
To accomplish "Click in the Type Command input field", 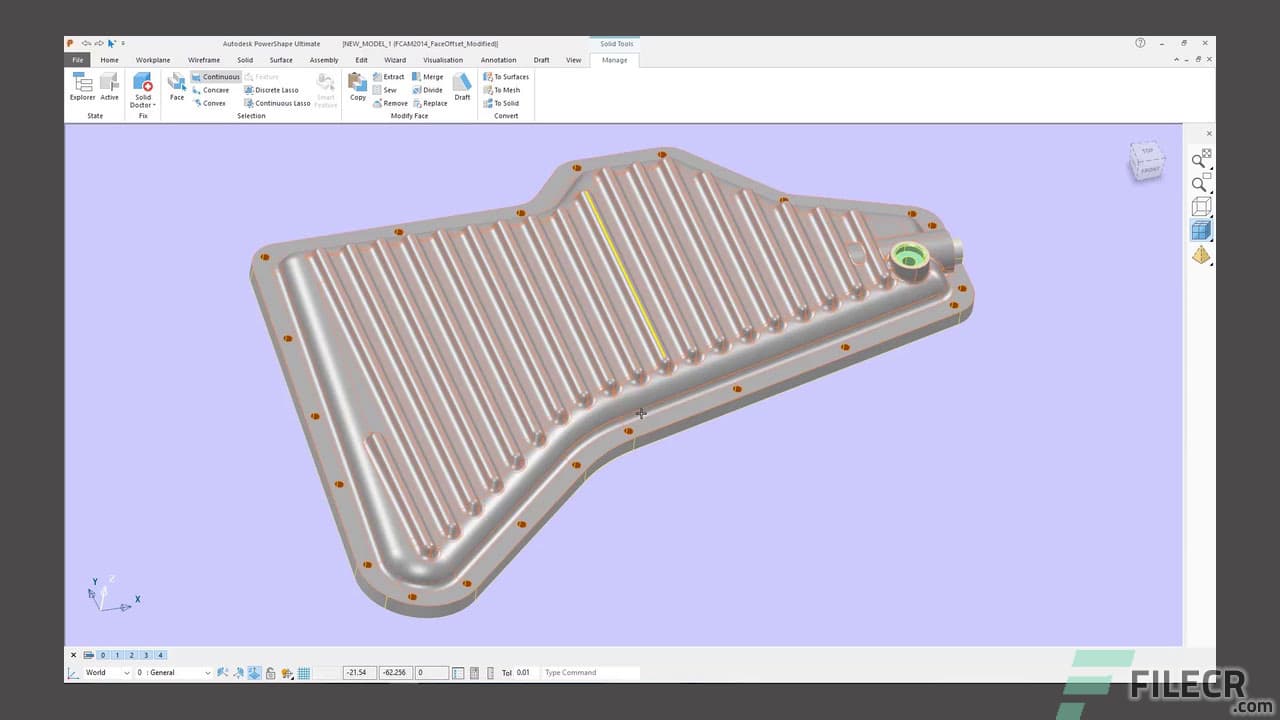I will (x=590, y=672).
